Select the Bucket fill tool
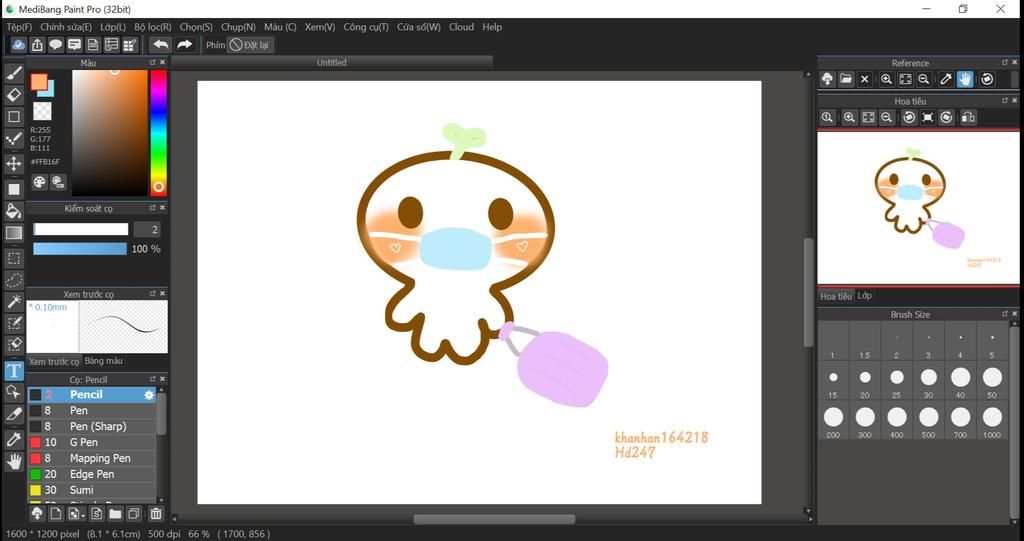The width and height of the screenshot is (1024, 541). pyautogui.click(x=14, y=210)
